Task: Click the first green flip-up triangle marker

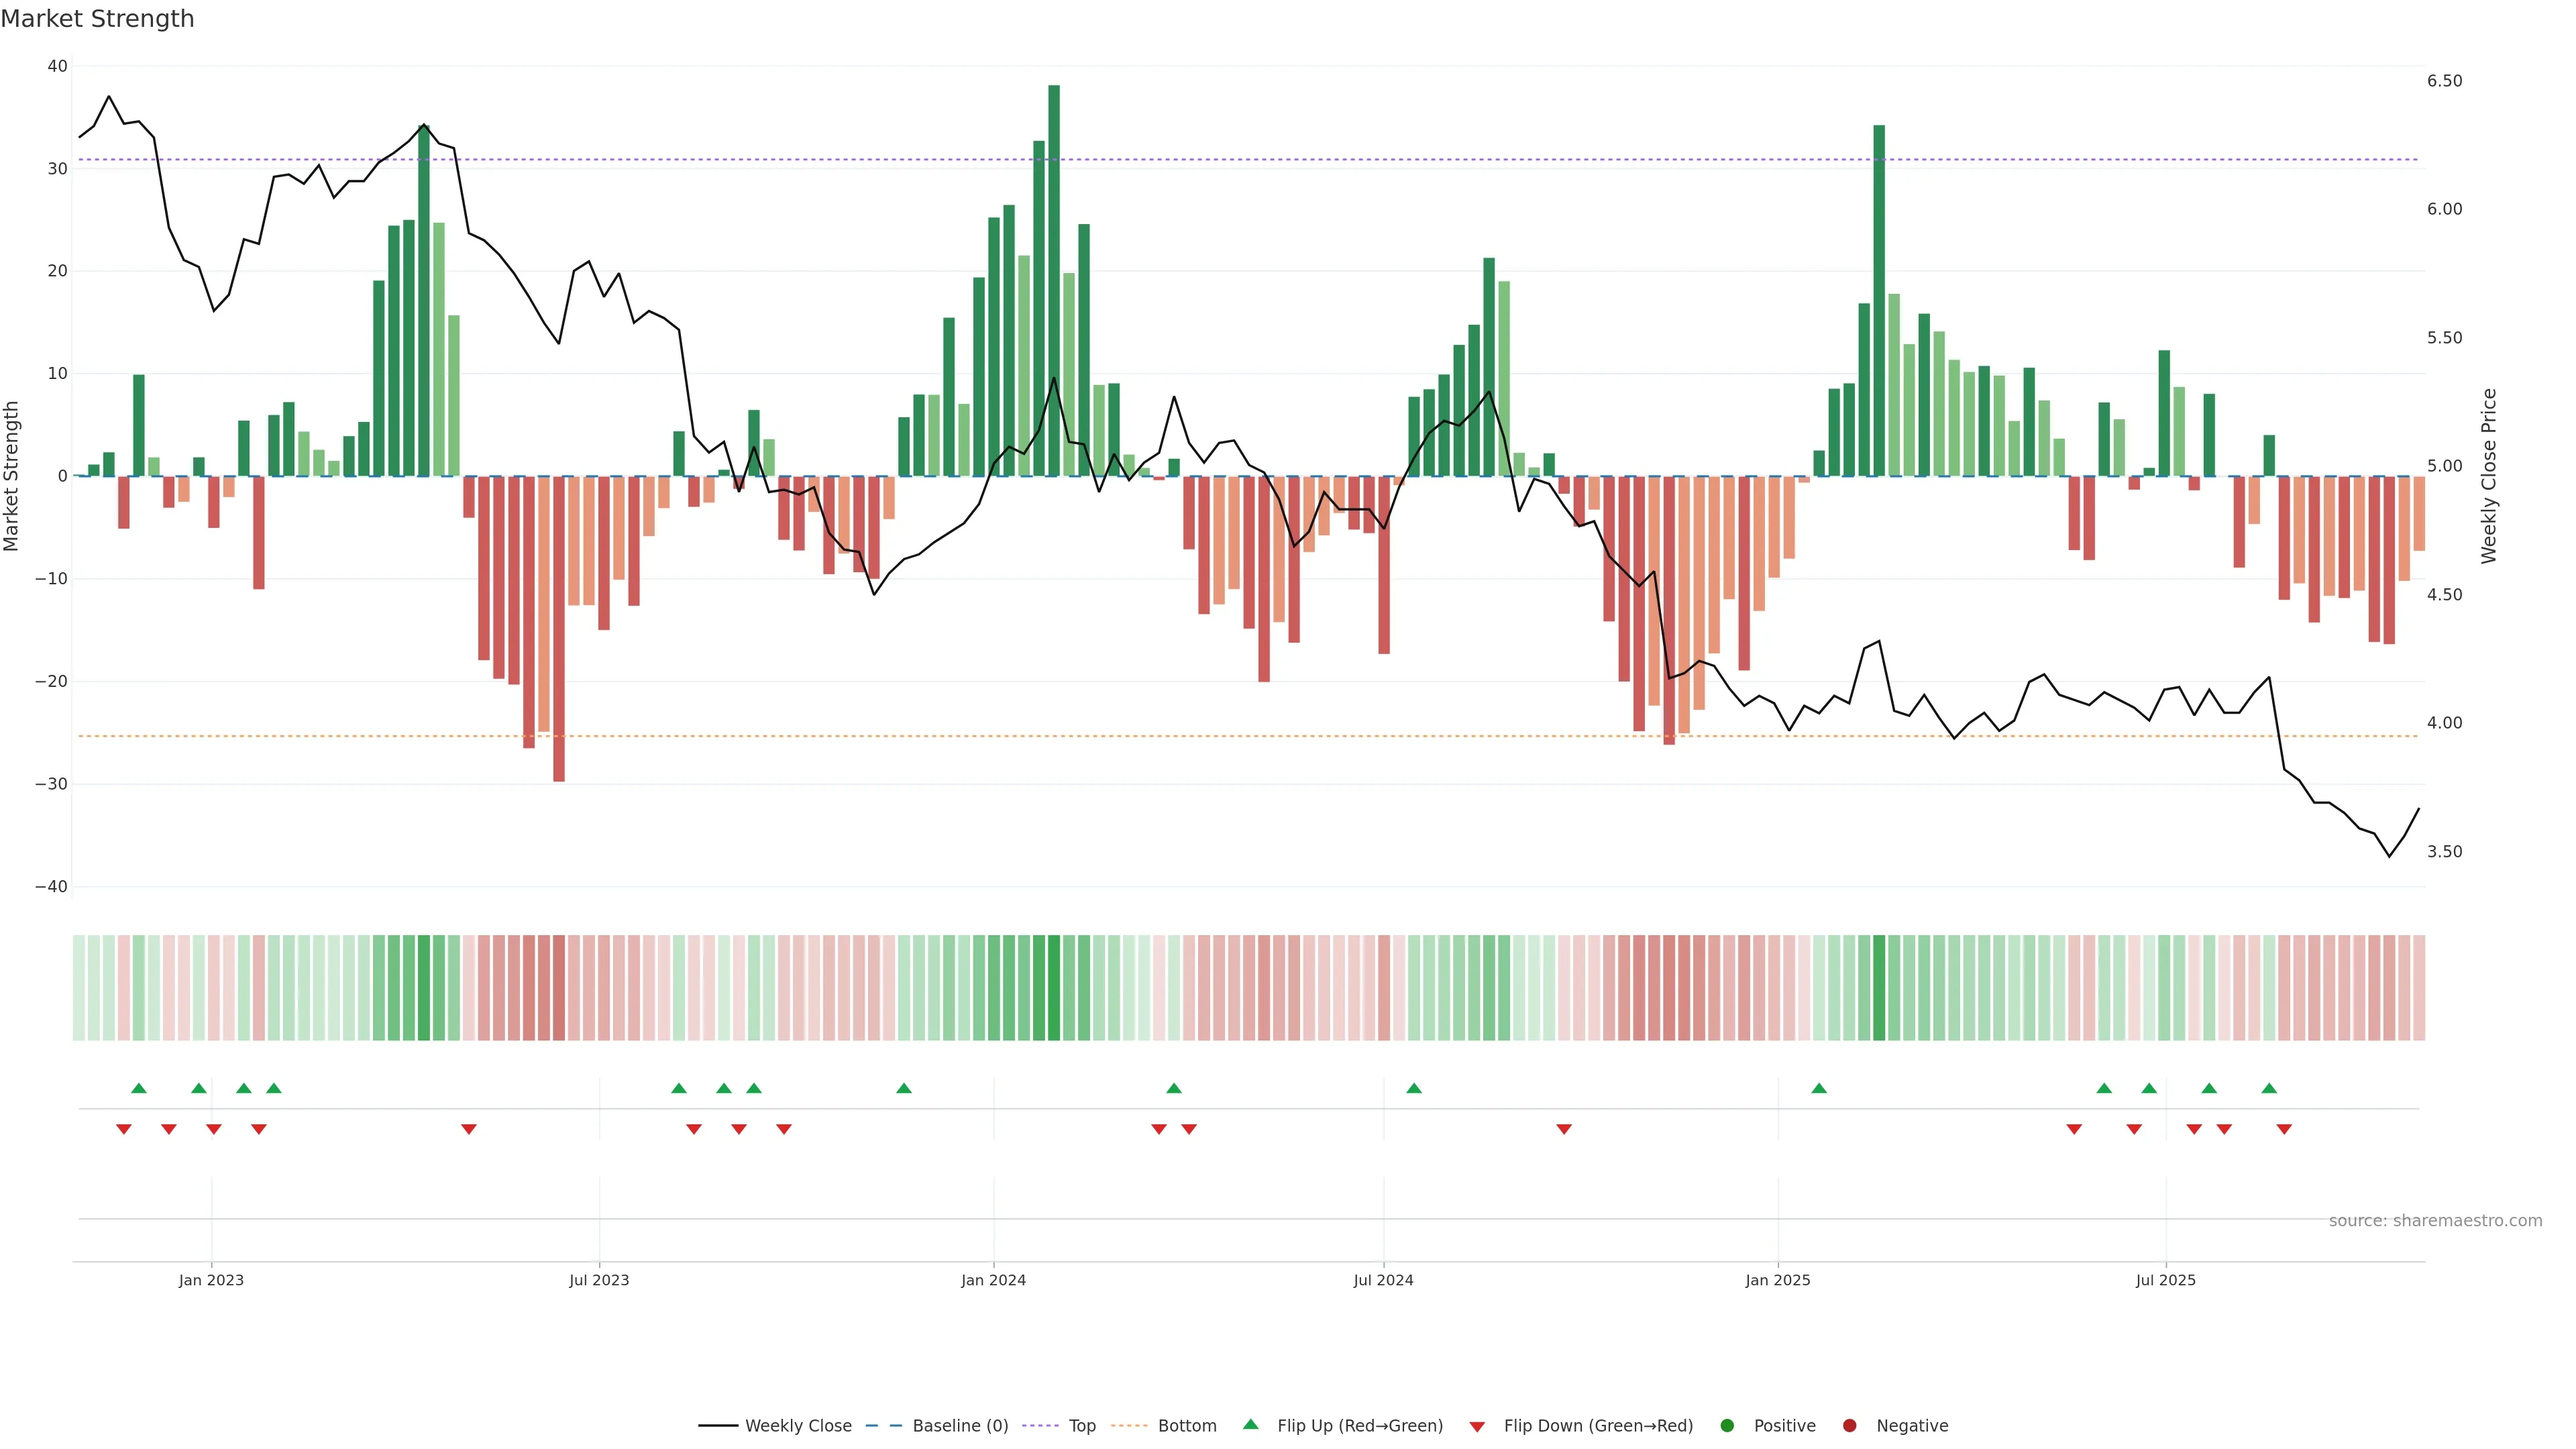Action: [139, 1088]
